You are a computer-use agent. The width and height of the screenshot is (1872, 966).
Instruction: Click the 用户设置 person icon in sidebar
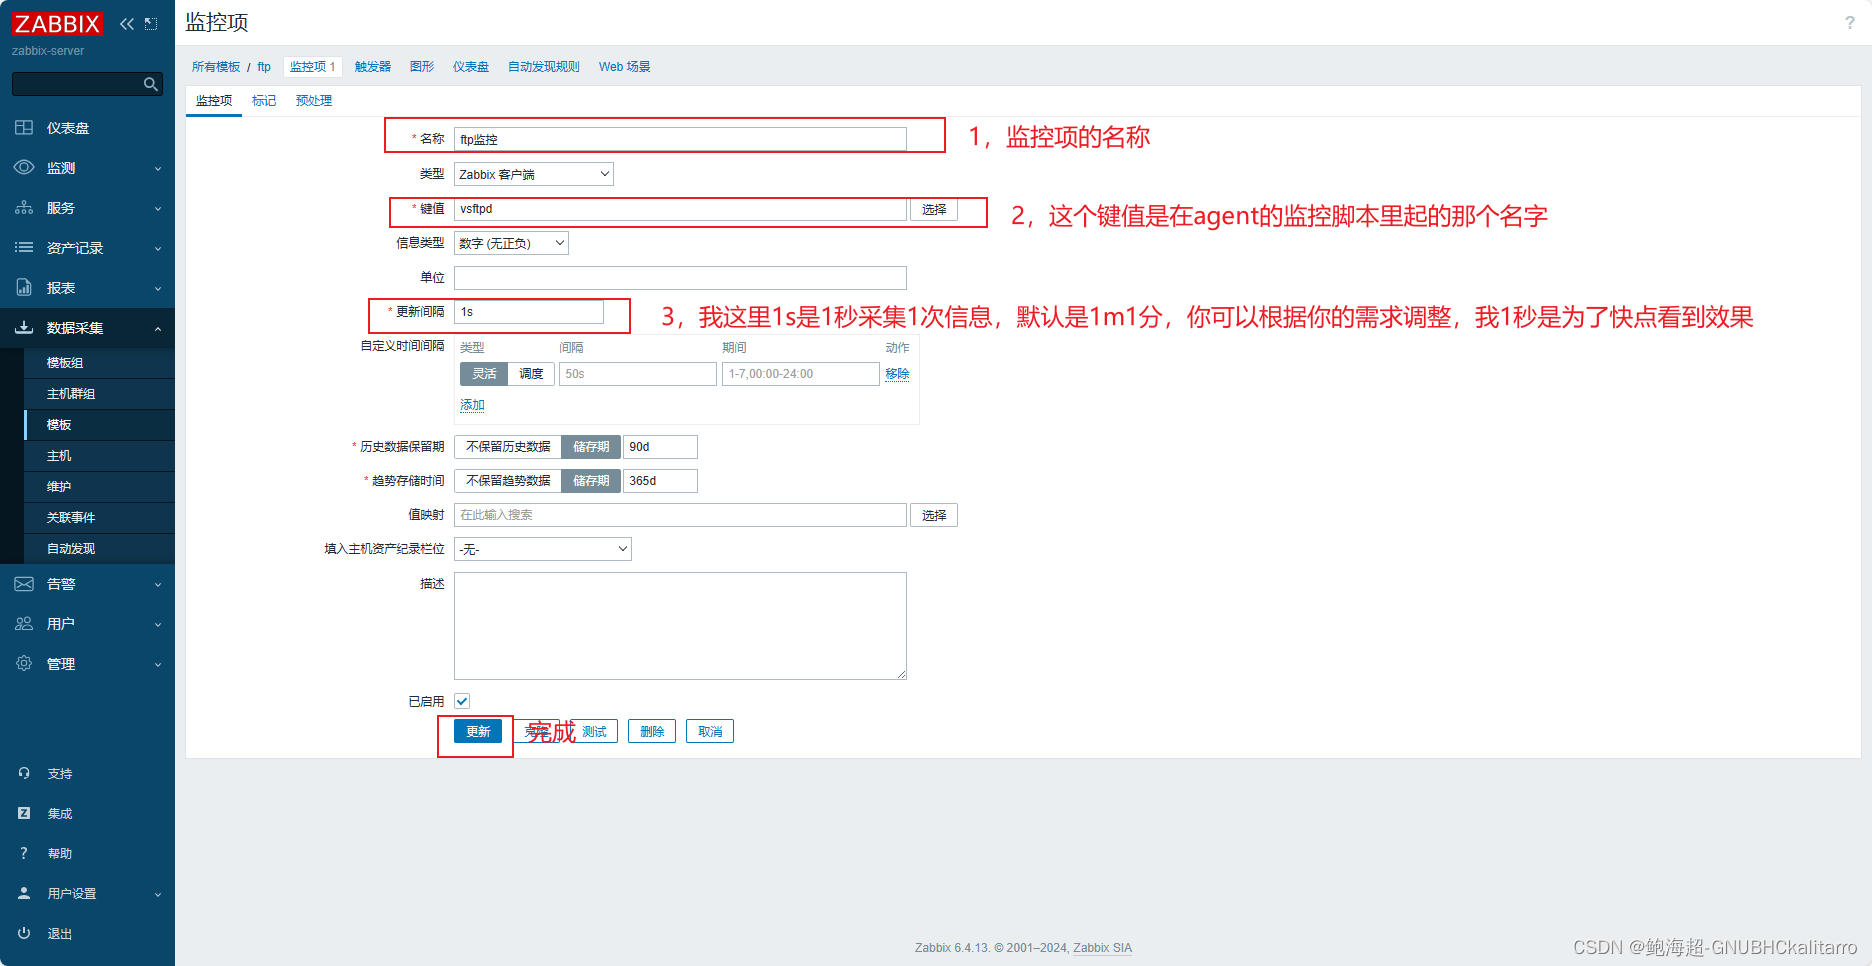24,894
